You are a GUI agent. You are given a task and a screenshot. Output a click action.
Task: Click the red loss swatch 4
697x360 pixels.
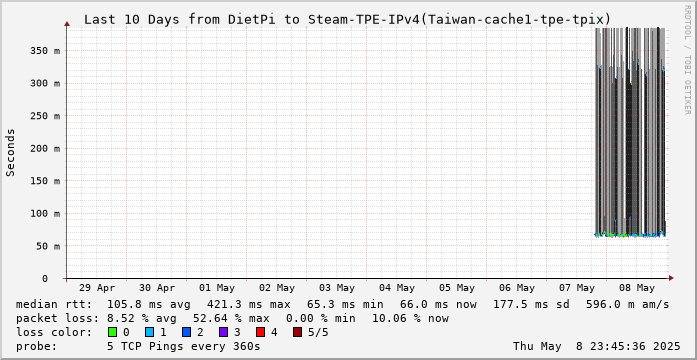(261, 332)
